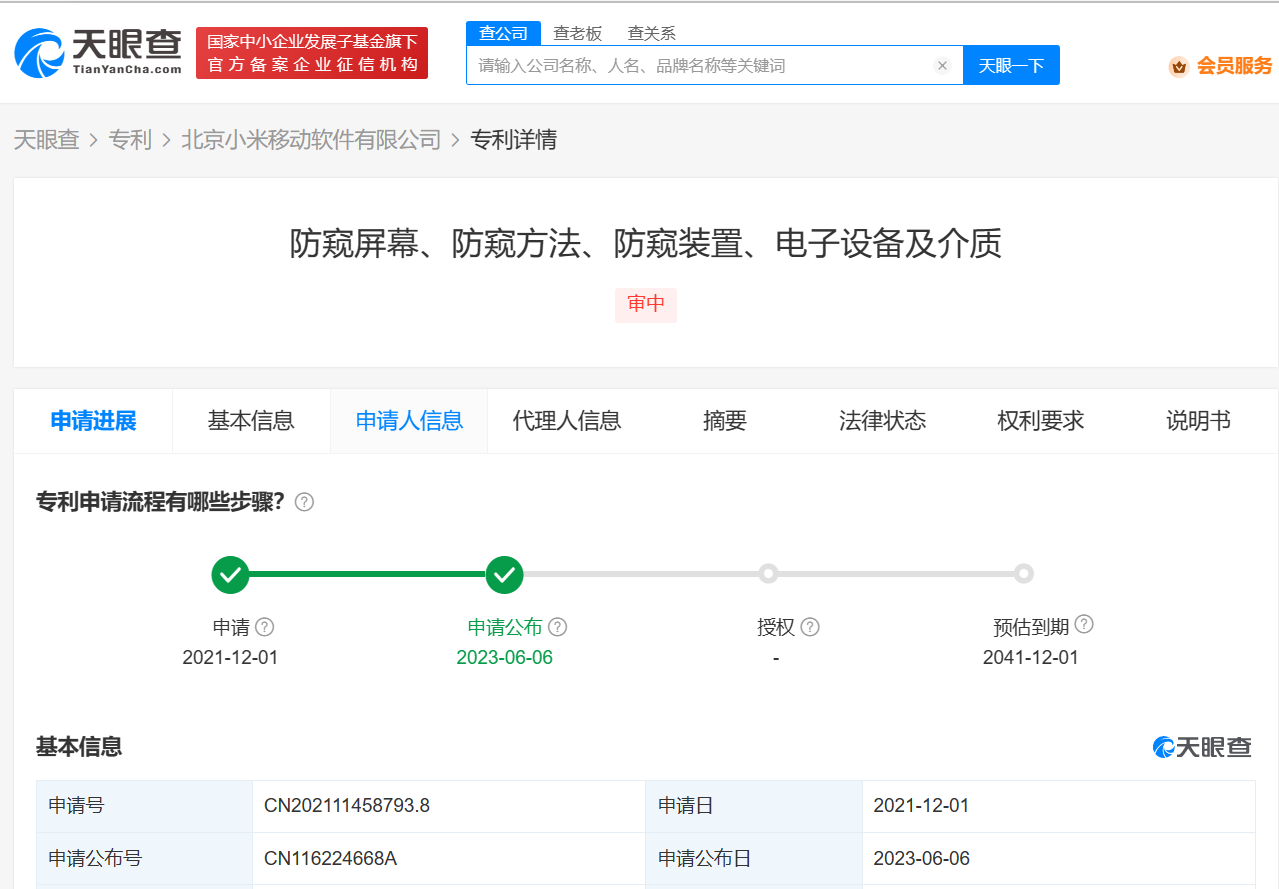Click the VIP member crown icon
Image resolution: width=1279 pixels, height=889 pixels.
[x=1179, y=67]
